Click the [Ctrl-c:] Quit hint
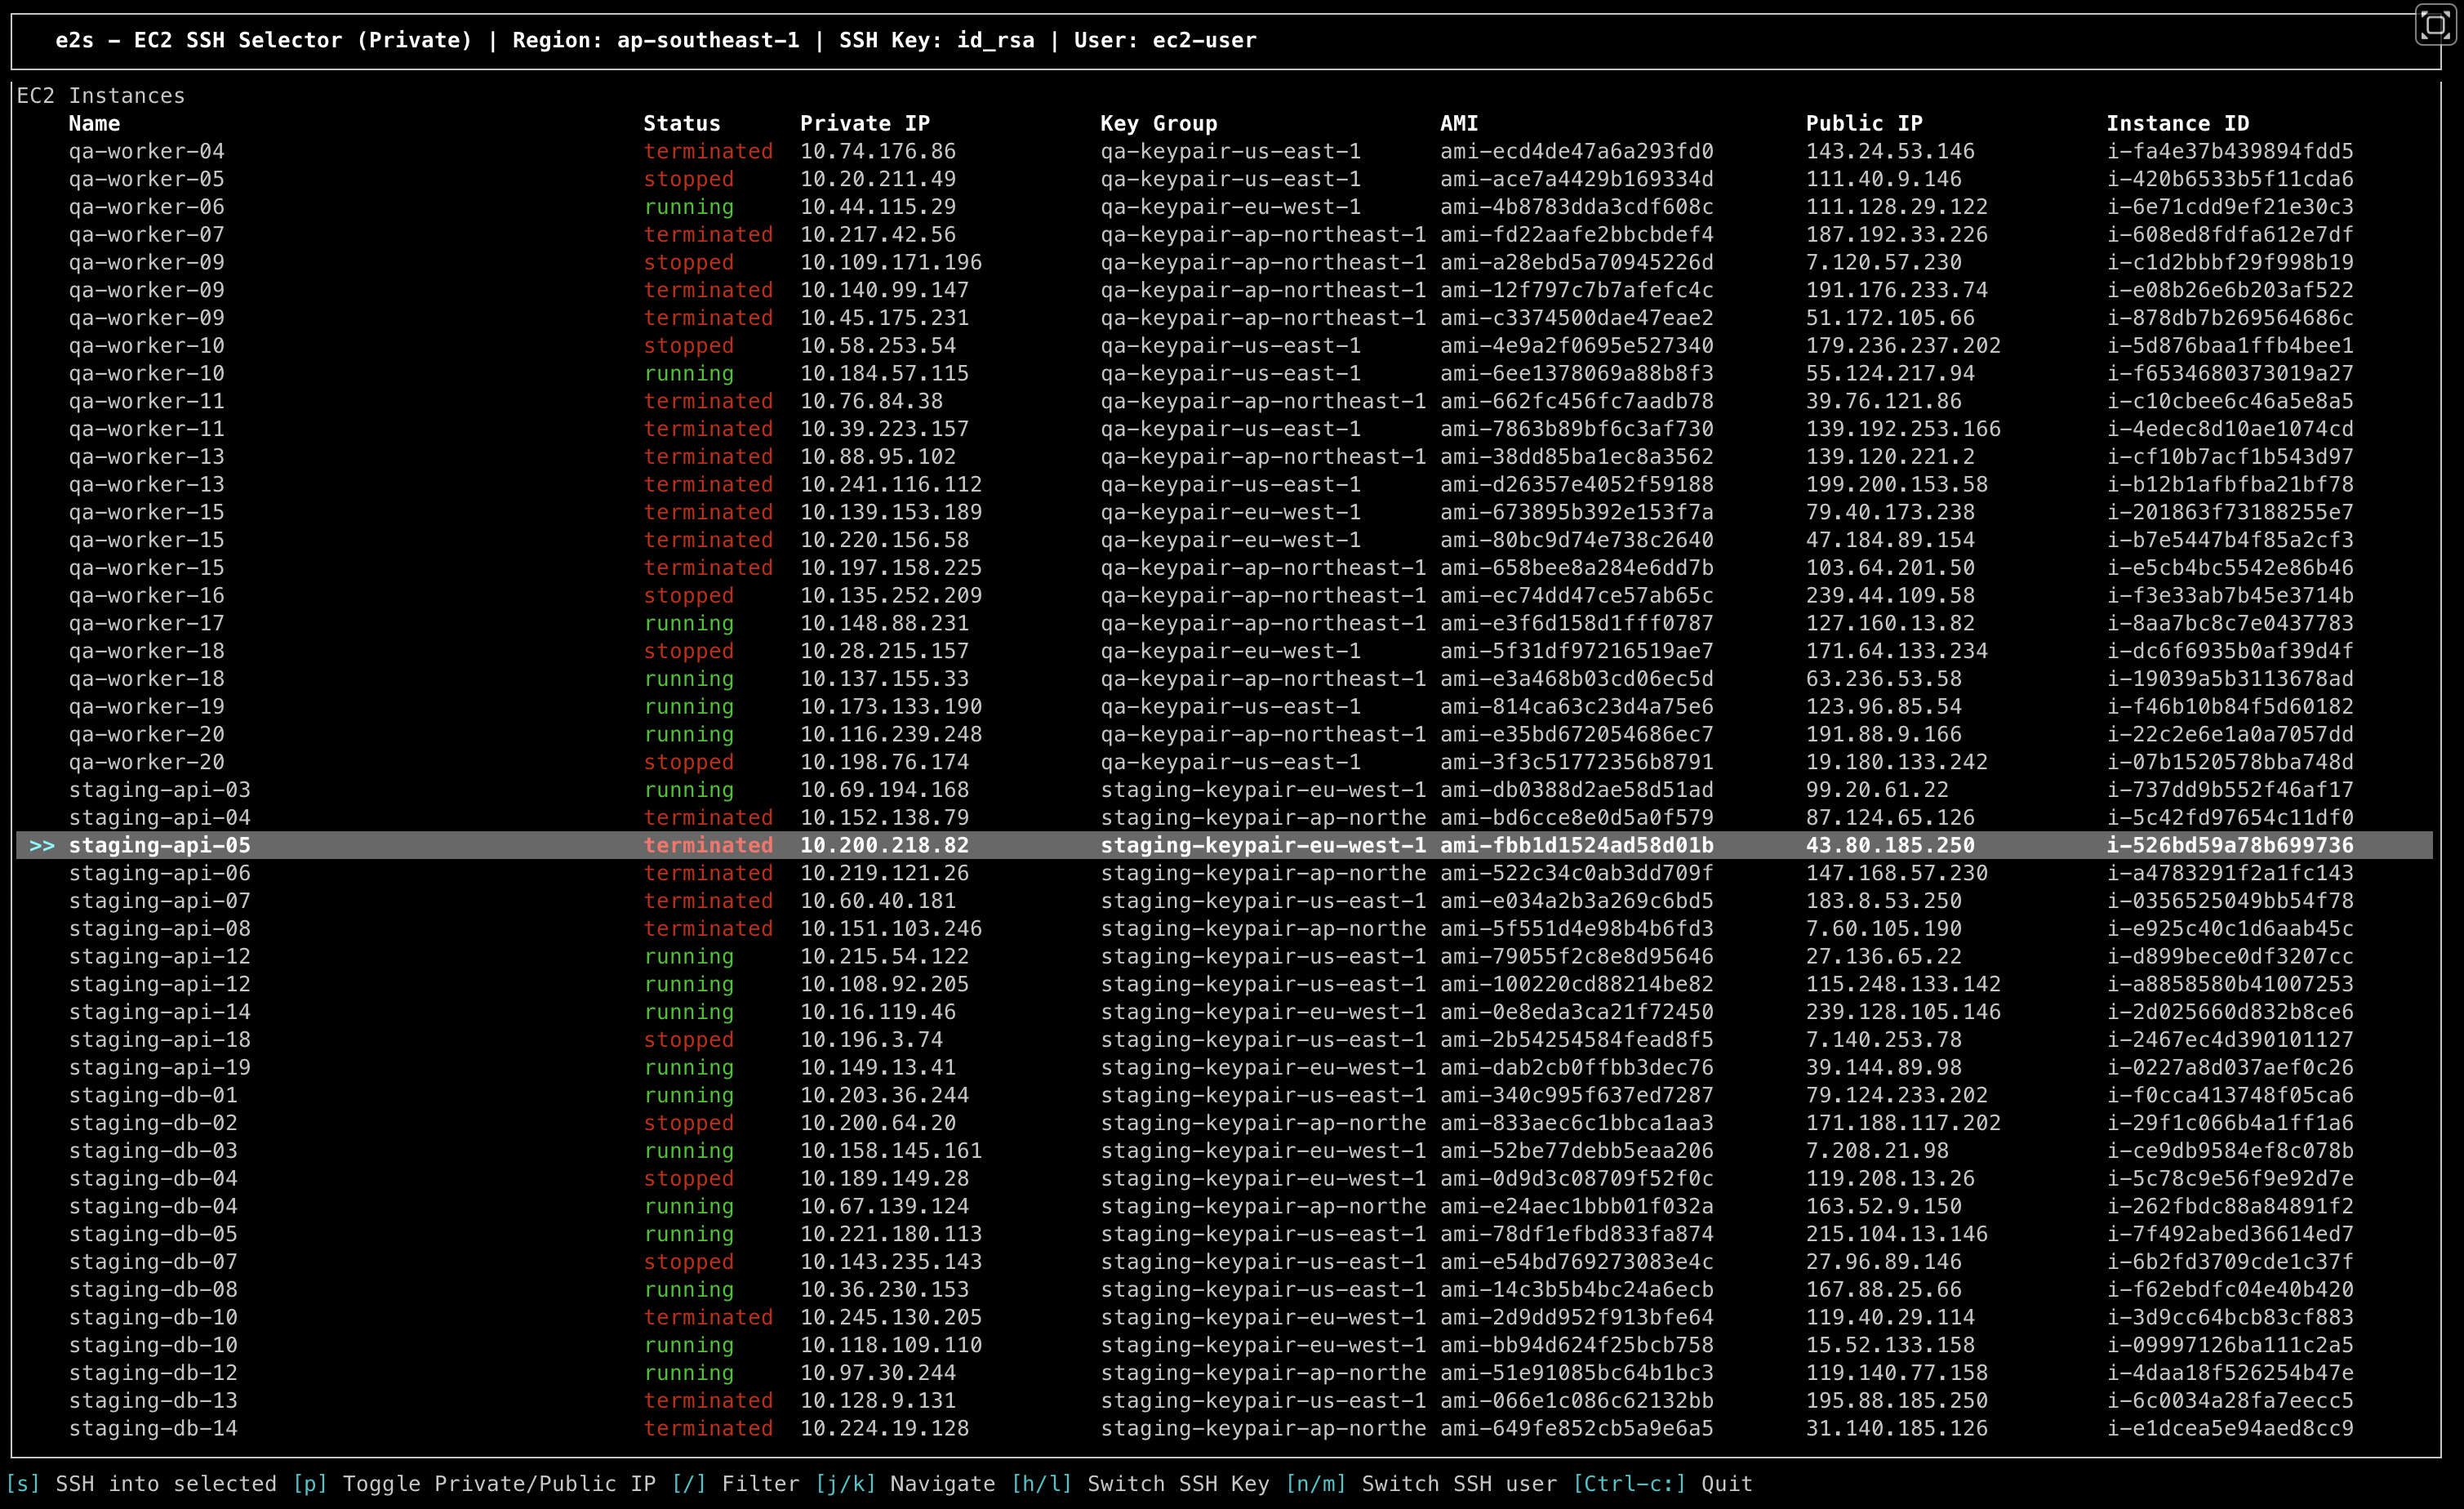Image resolution: width=2464 pixels, height=1509 pixels. [1662, 1484]
